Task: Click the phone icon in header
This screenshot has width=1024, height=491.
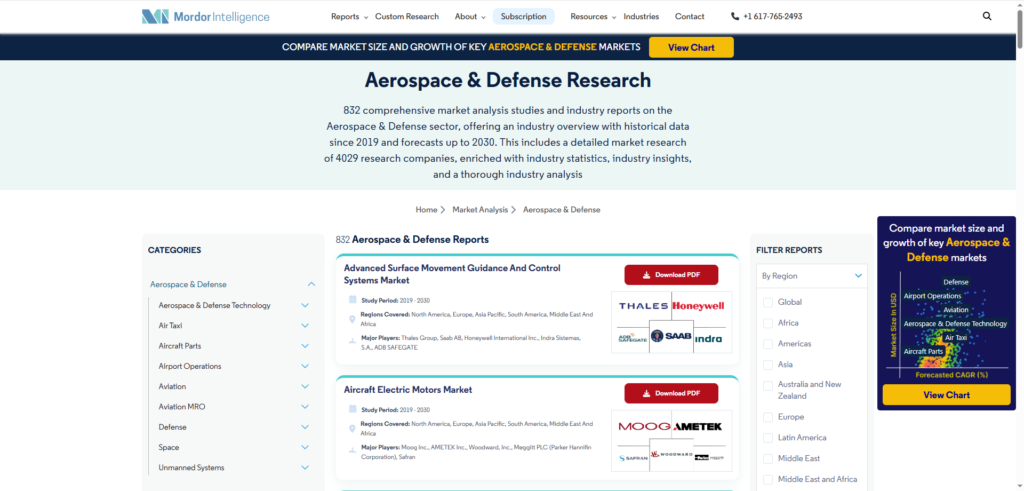Action: tap(735, 17)
